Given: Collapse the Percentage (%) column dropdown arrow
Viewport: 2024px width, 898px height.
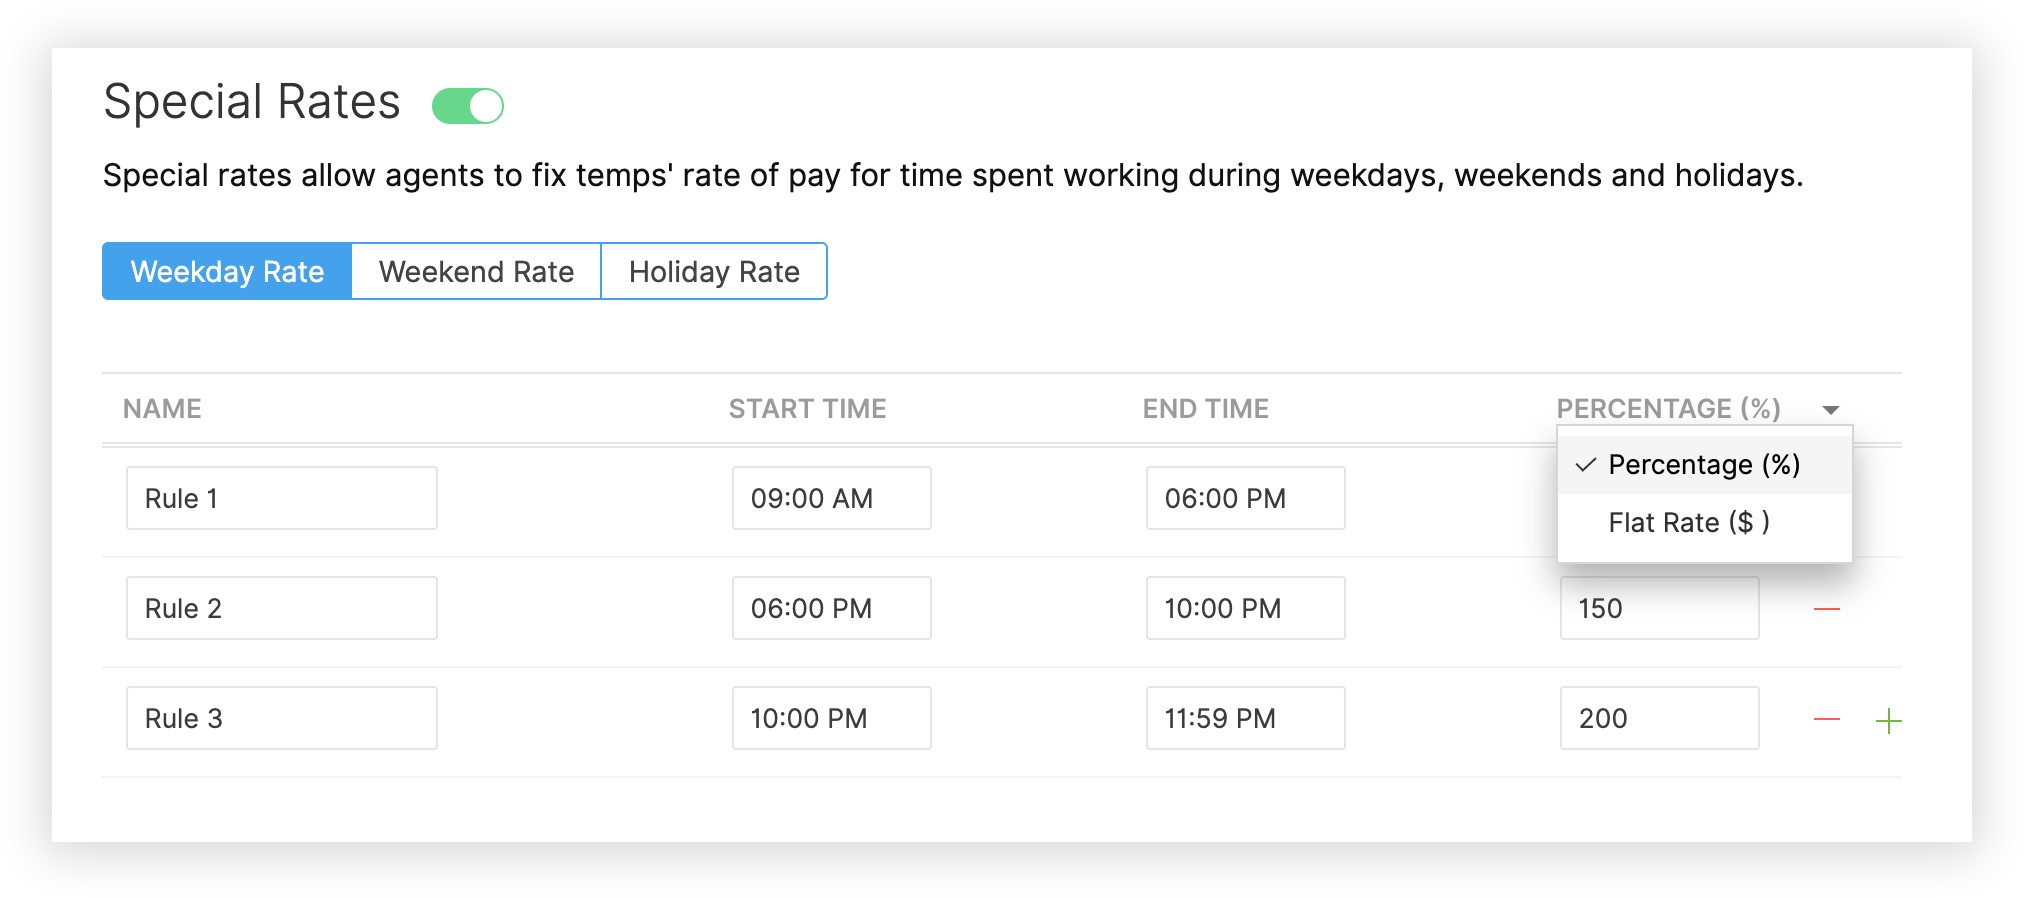Looking at the screenshot, I should point(1831,410).
